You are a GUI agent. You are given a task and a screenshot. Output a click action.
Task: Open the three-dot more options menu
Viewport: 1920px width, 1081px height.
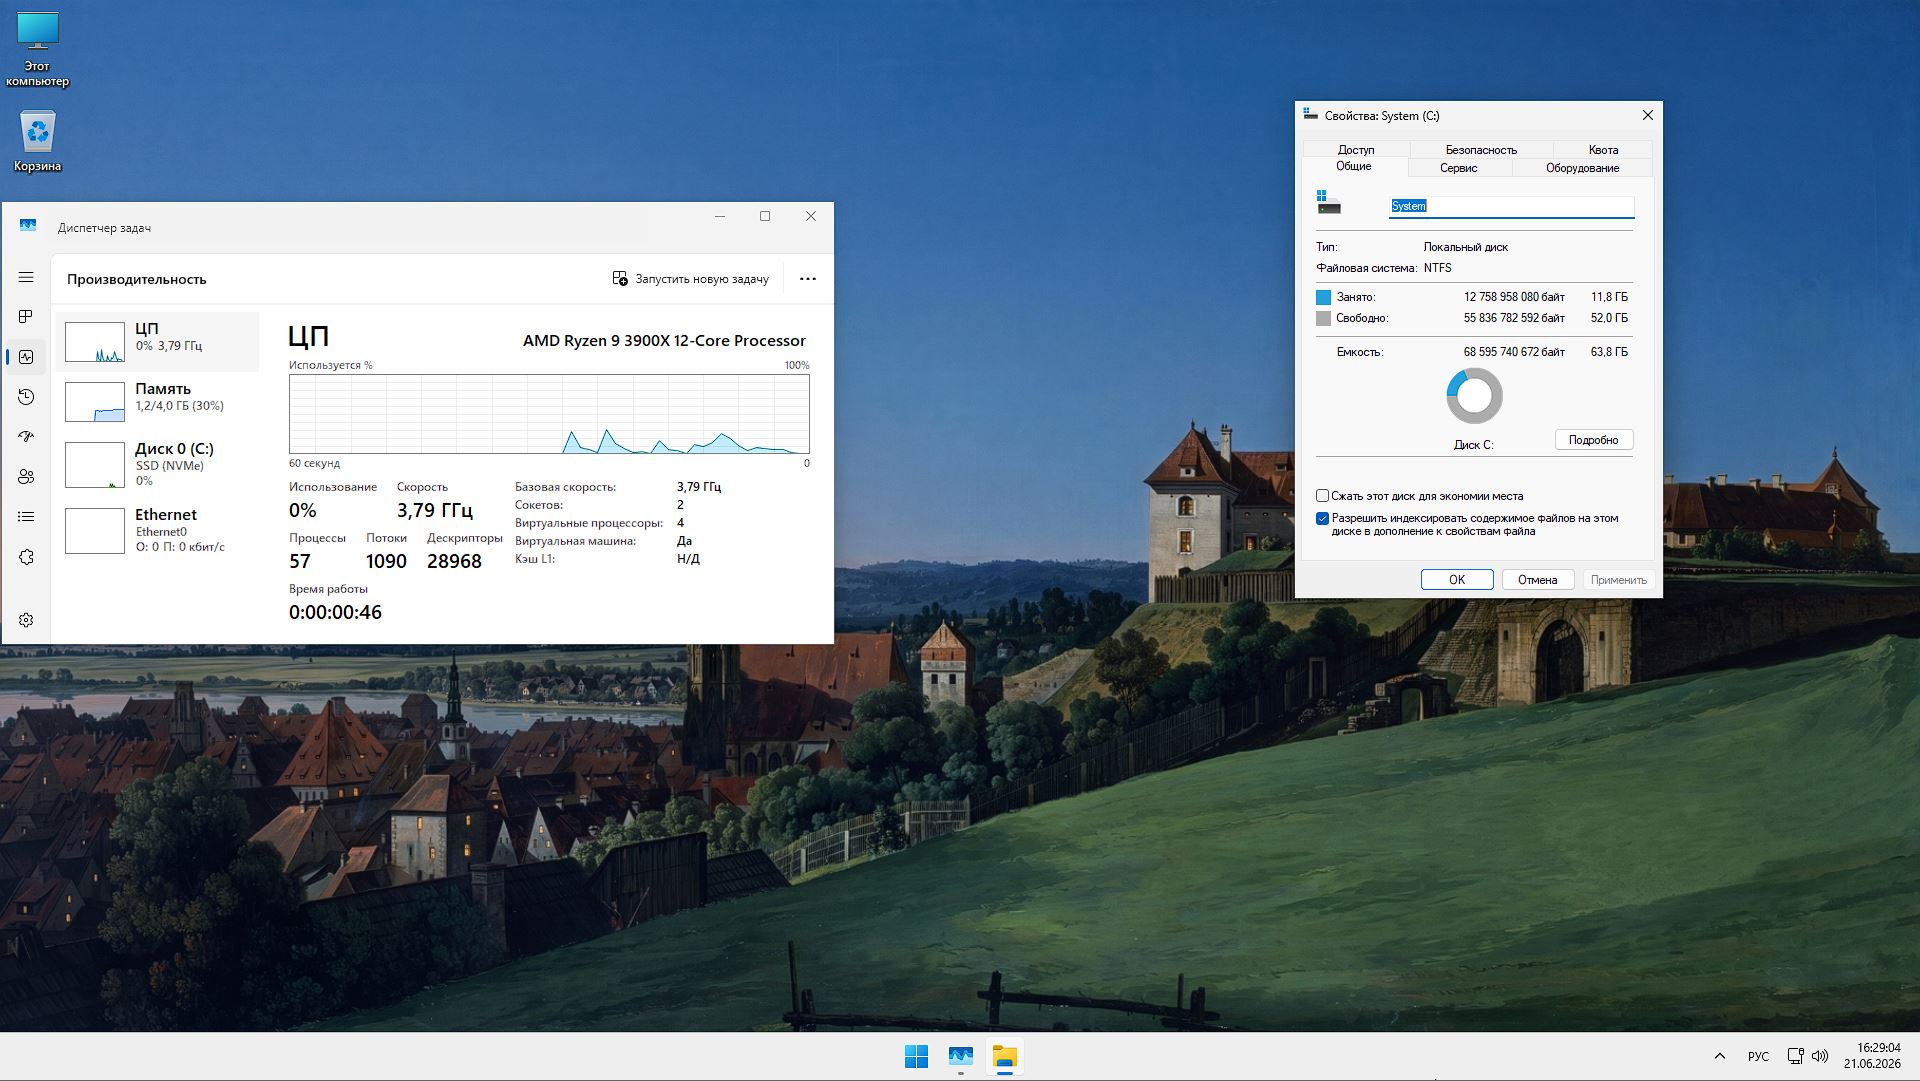(x=808, y=279)
